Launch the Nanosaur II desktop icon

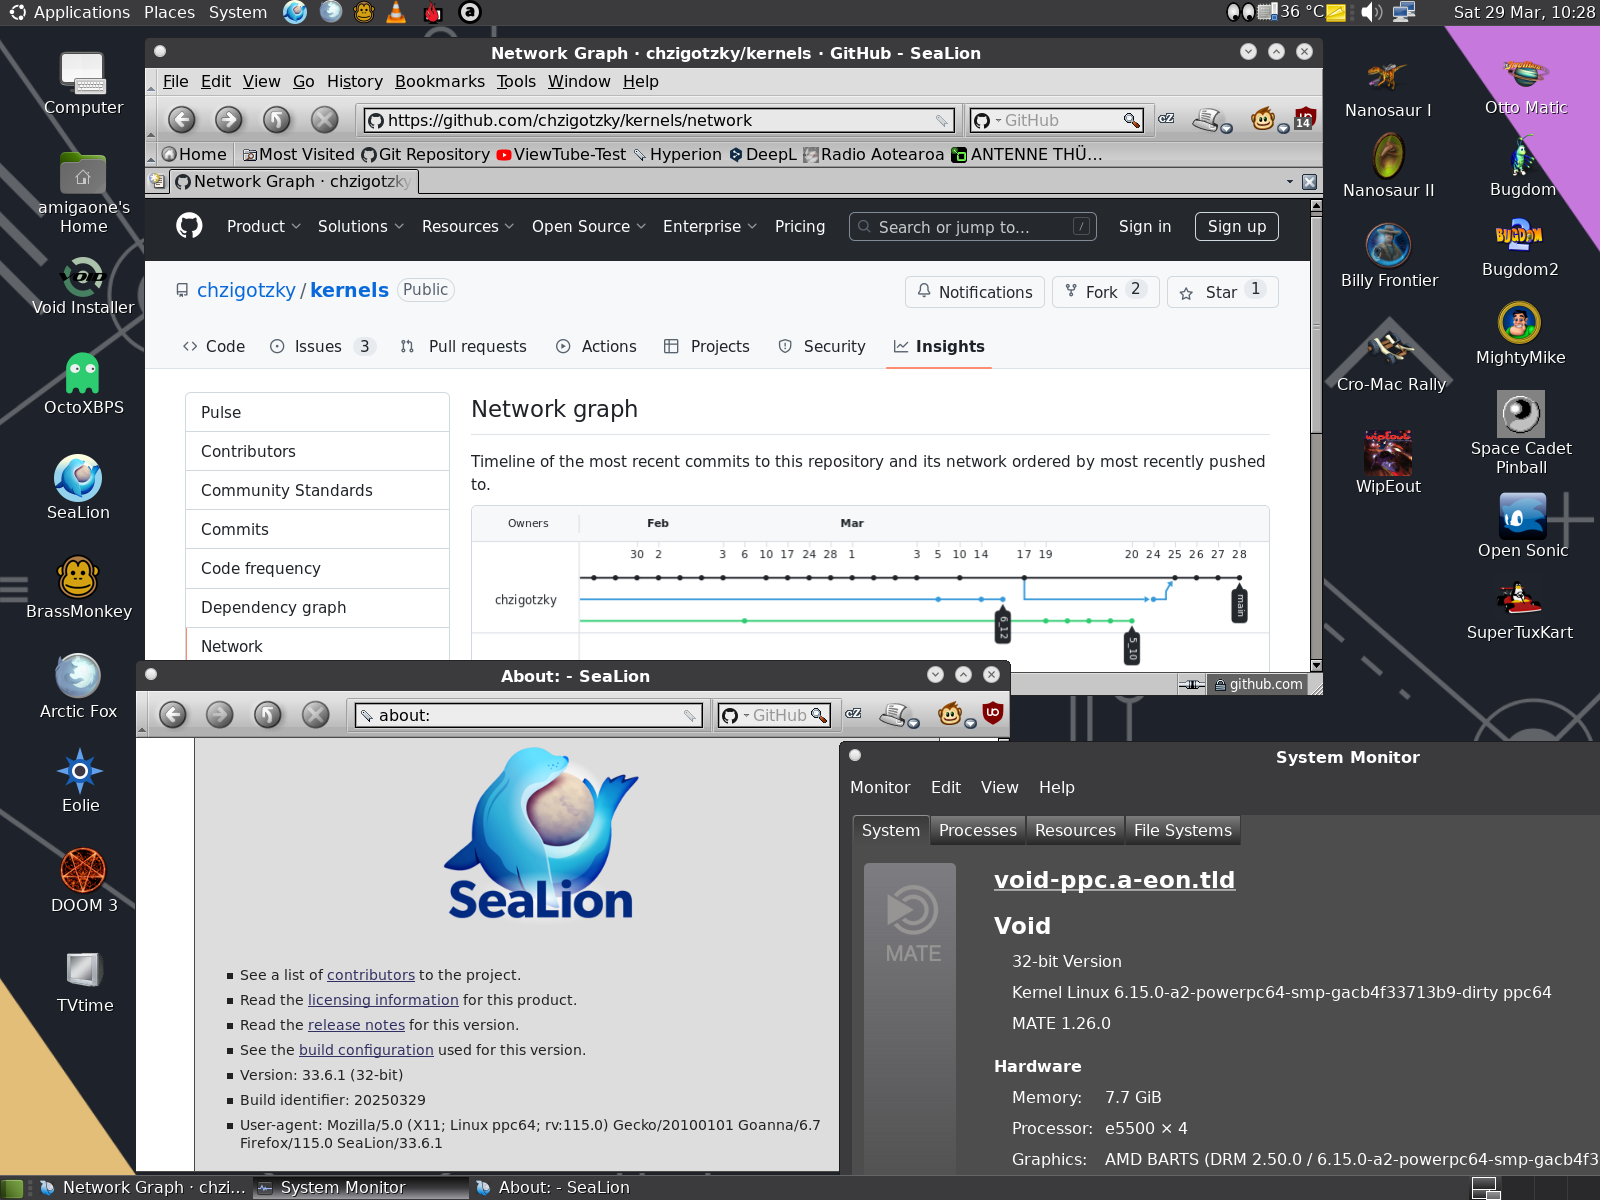click(x=1388, y=166)
